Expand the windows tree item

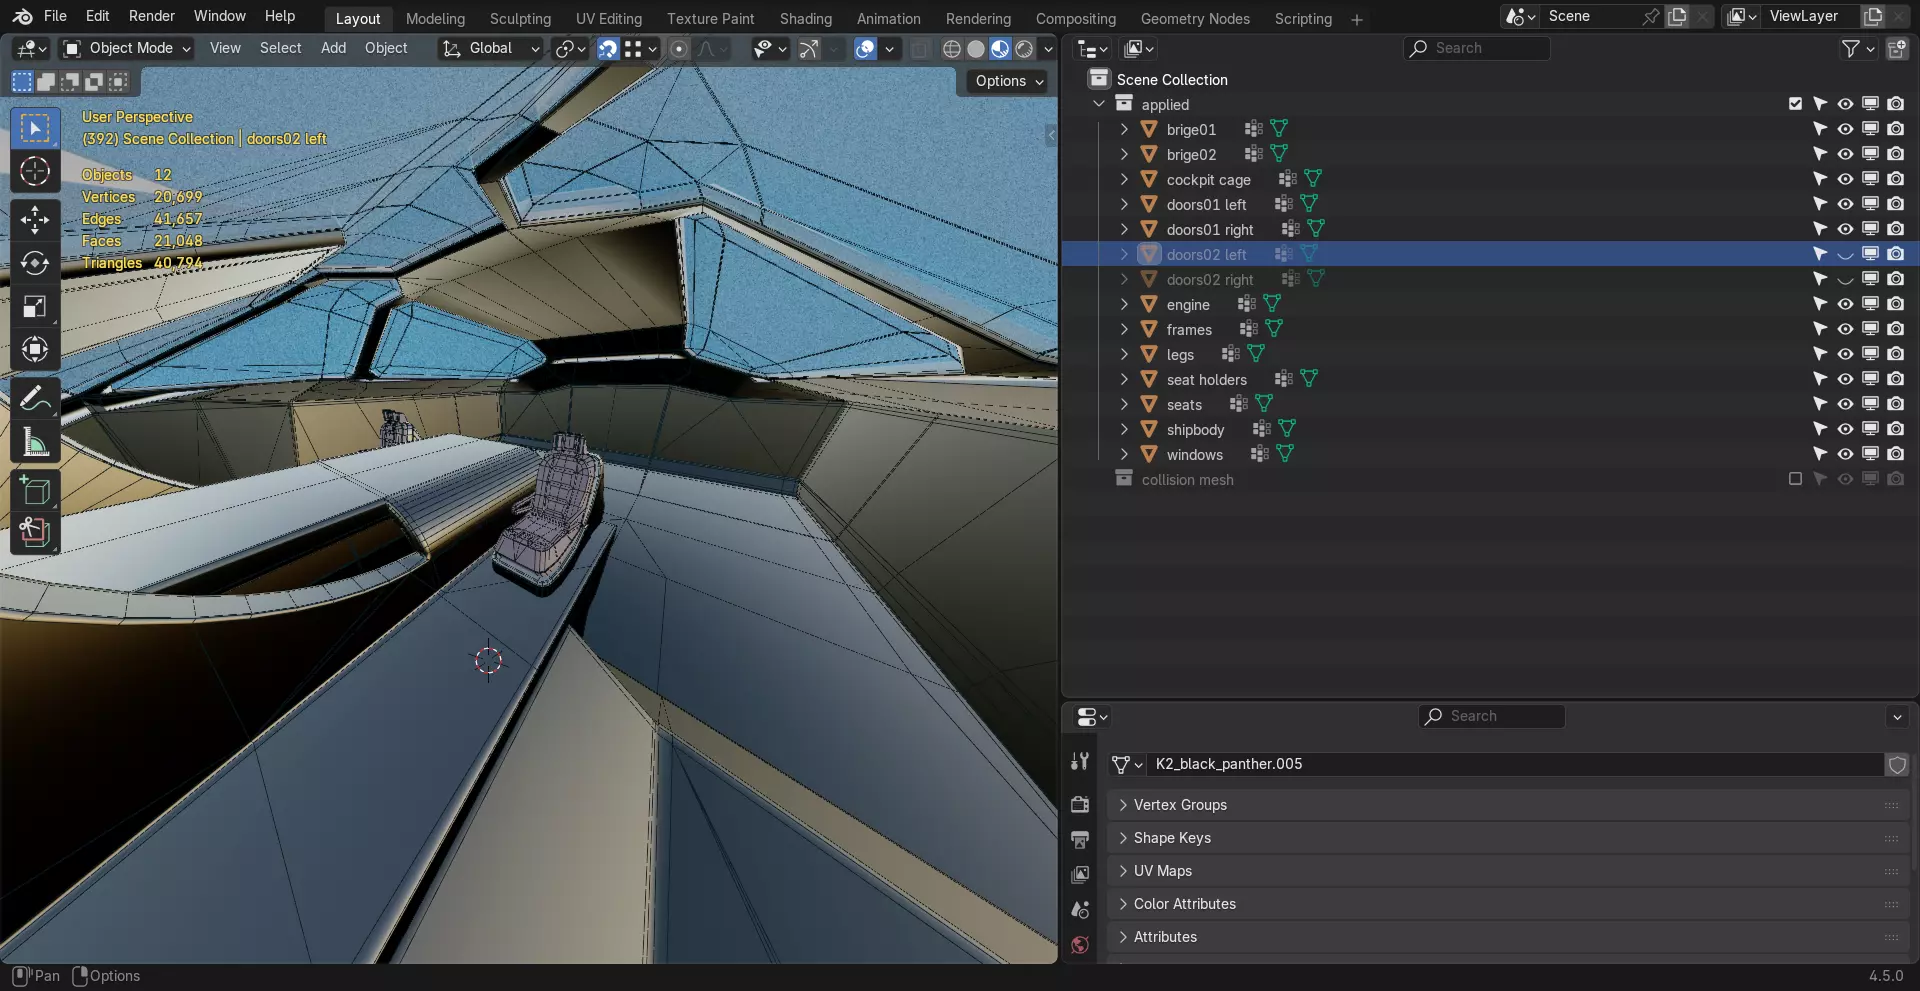(x=1124, y=454)
